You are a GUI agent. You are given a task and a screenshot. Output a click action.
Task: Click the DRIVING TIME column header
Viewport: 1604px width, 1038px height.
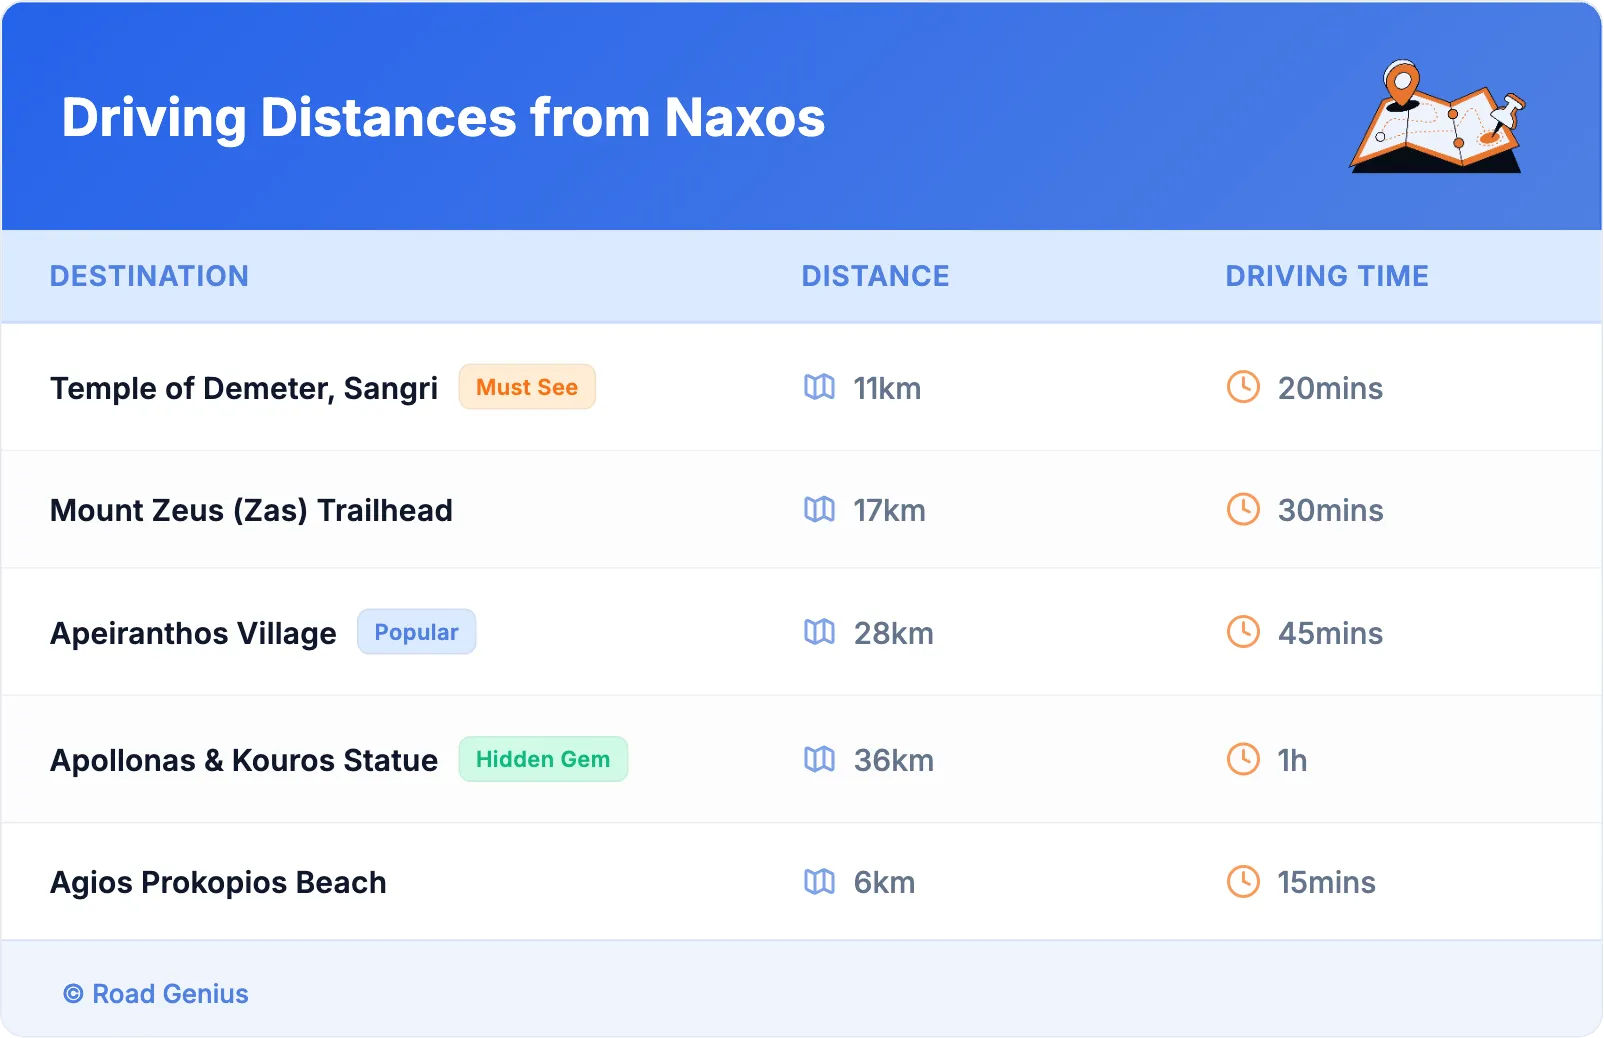[x=1327, y=276]
